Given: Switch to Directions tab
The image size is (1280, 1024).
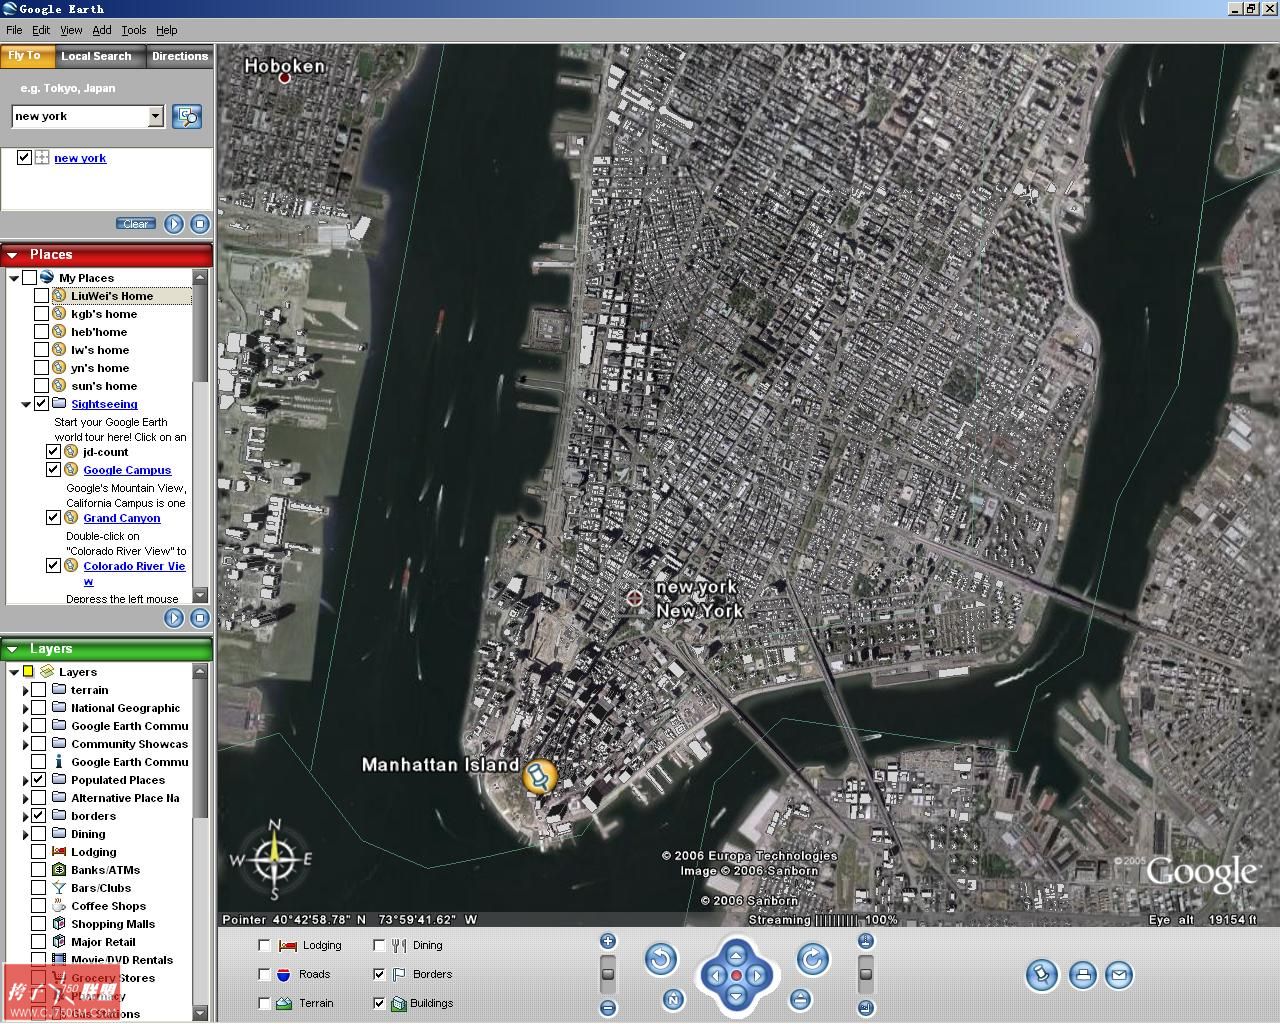Looking at the screenshot, I should click(x=180, y=57).
